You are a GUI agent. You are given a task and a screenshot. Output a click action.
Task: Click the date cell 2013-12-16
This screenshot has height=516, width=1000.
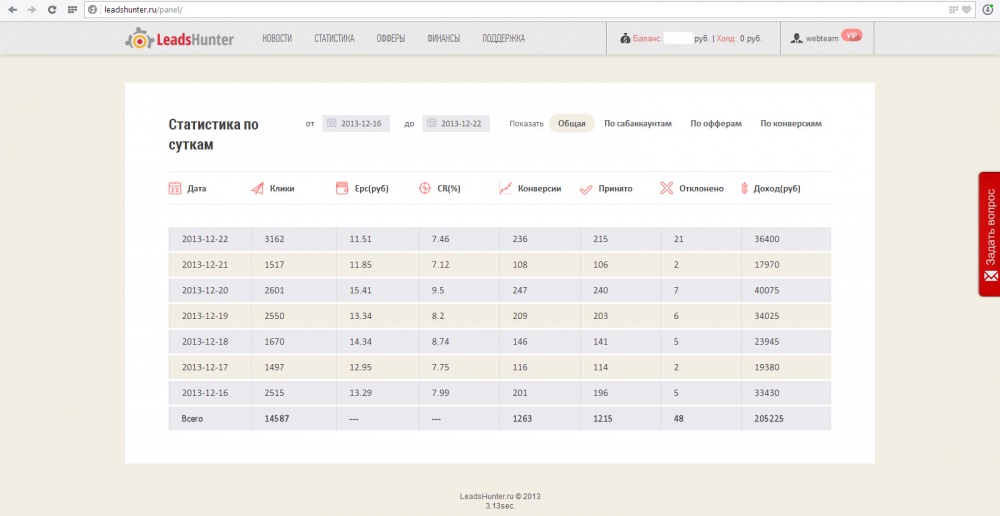[205, 393]
